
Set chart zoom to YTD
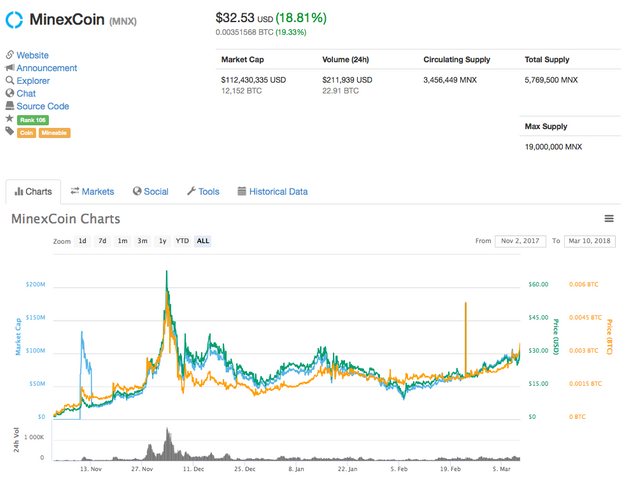click(x=182, y=241)
